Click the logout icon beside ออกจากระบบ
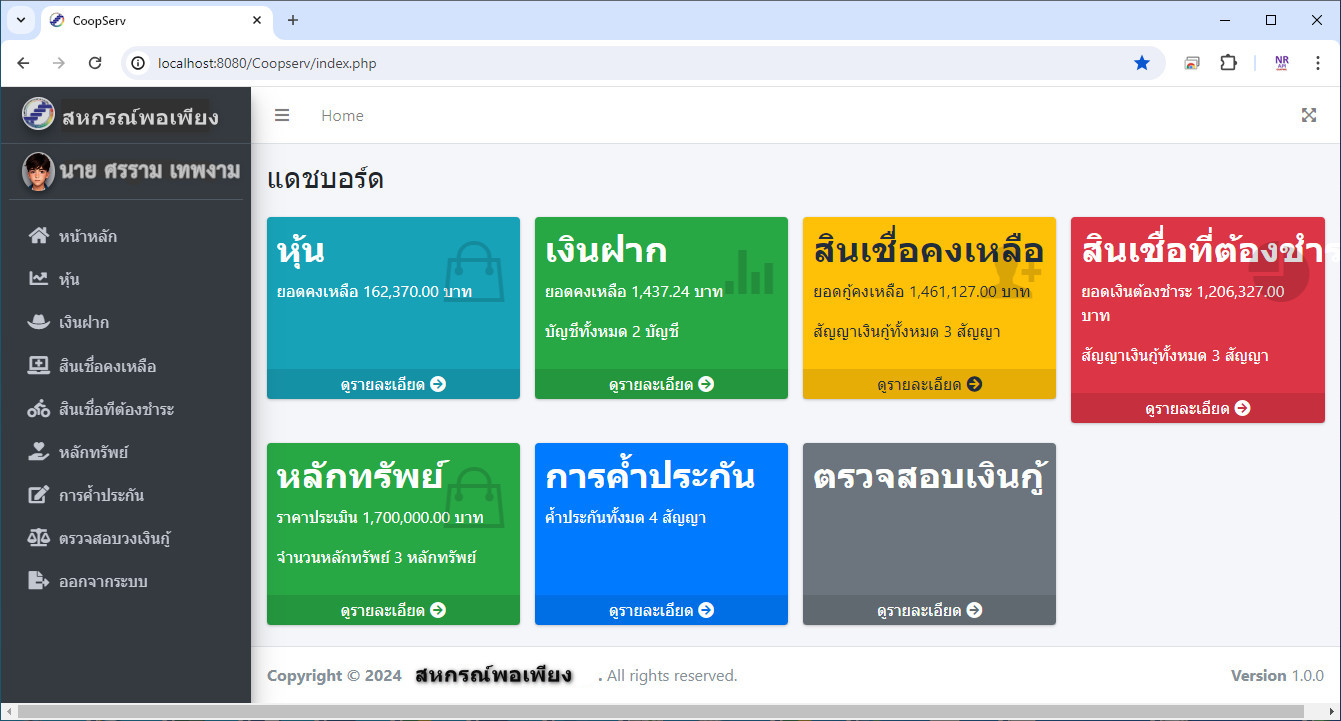 pos(39,581)
